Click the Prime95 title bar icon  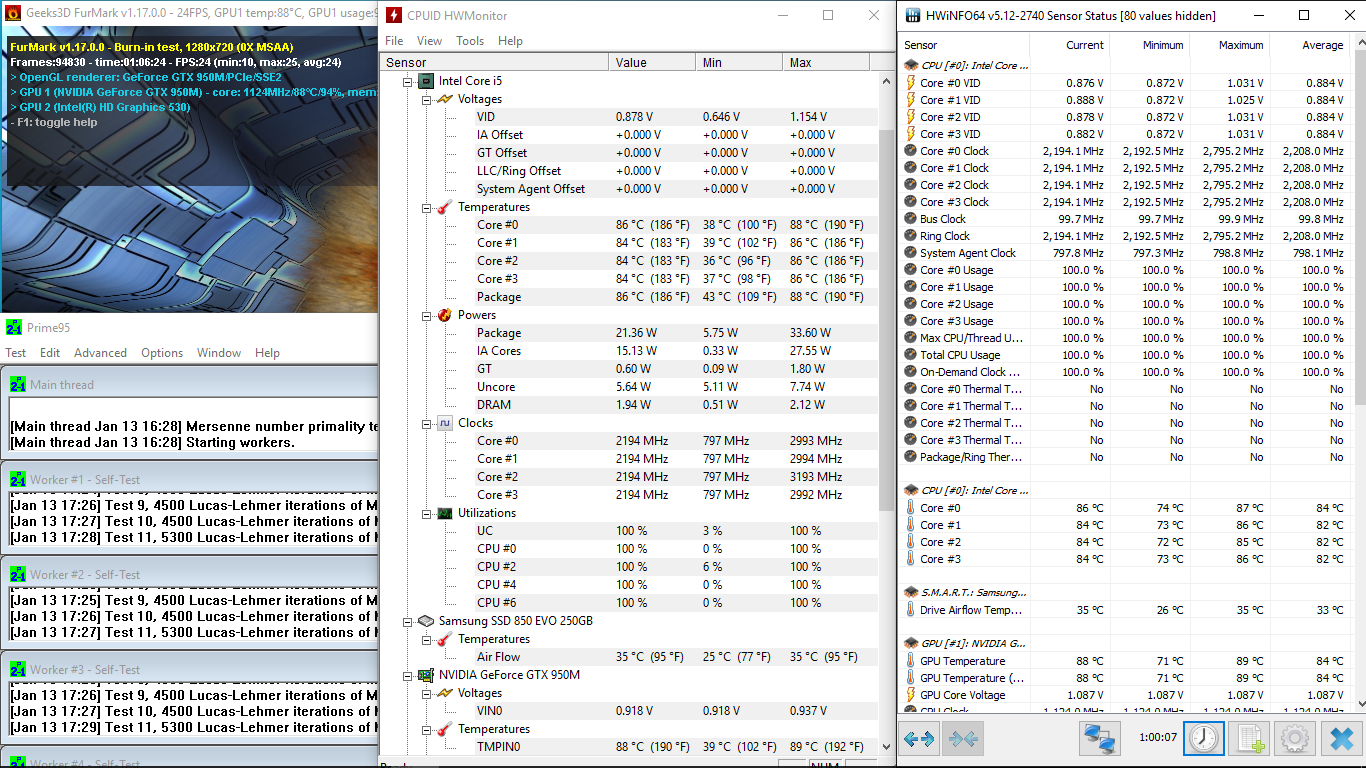pos(14,327)
